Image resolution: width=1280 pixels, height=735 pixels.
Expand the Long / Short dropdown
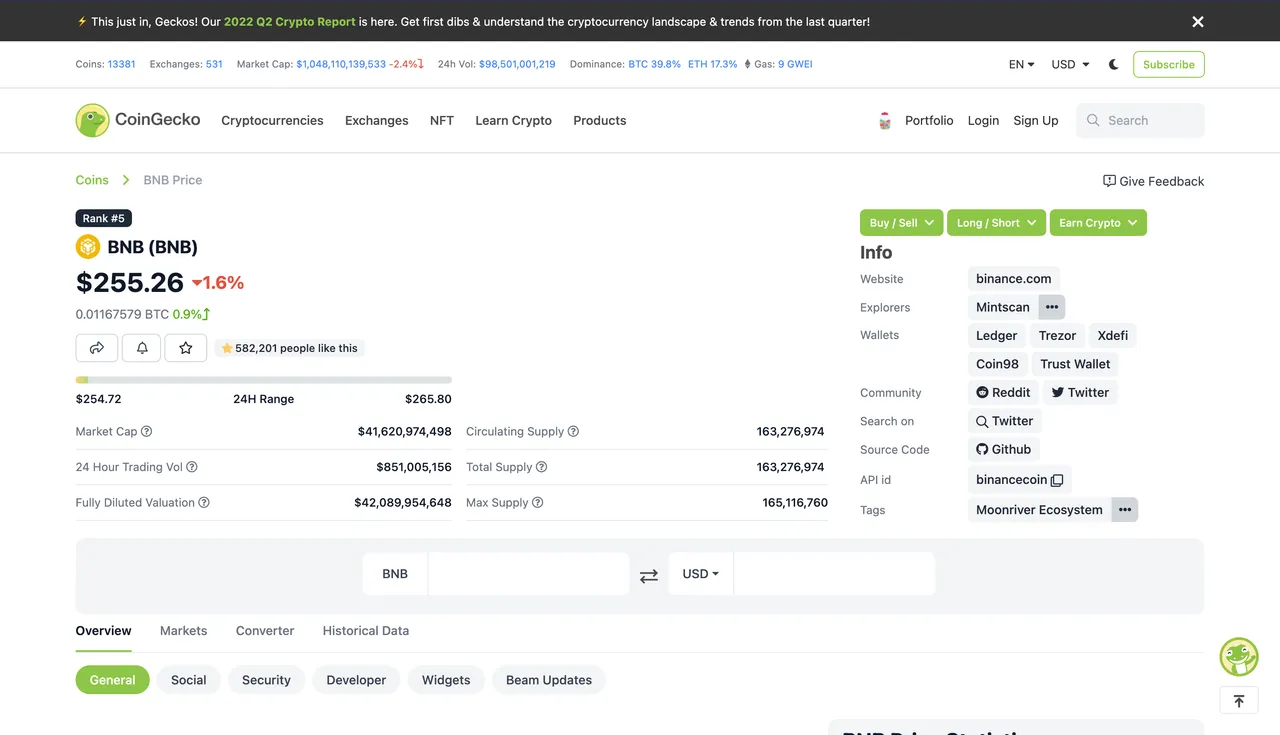[997, 223]
